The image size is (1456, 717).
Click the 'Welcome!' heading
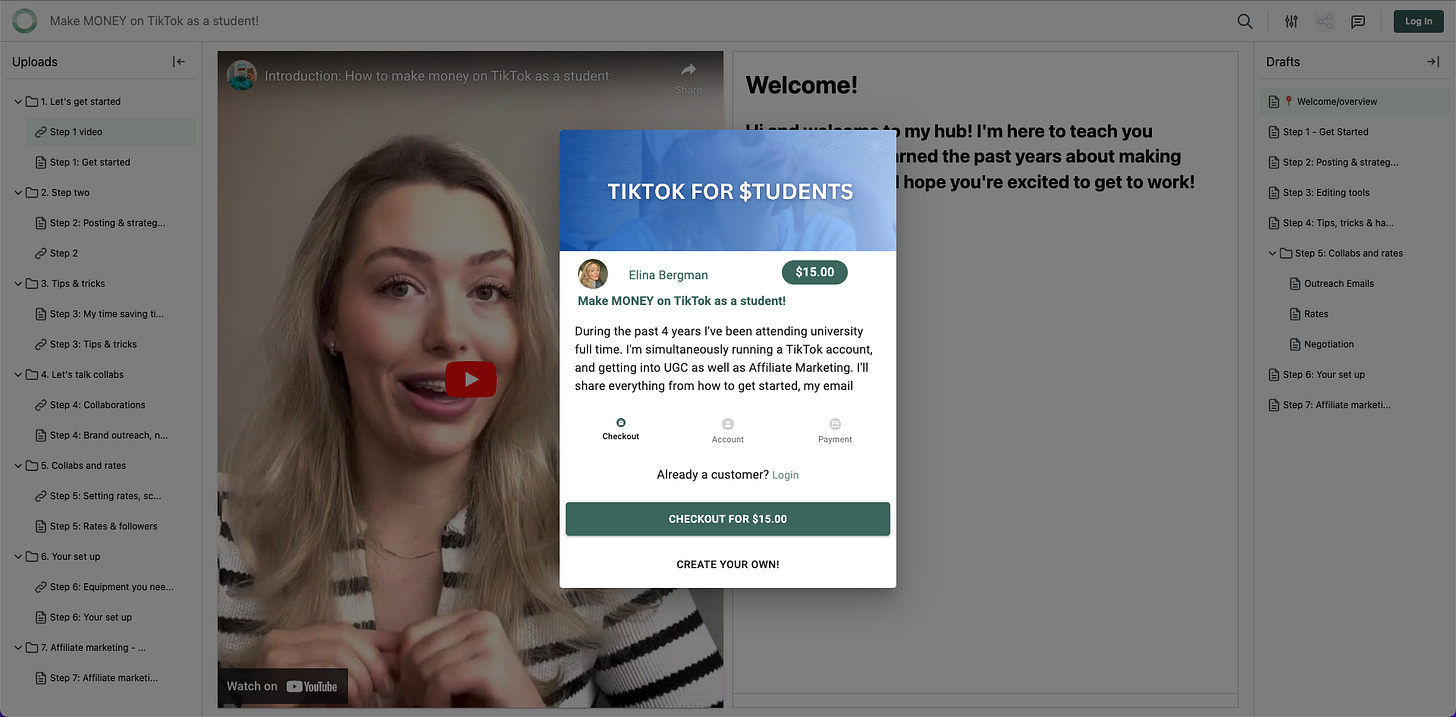pos(802,85)
